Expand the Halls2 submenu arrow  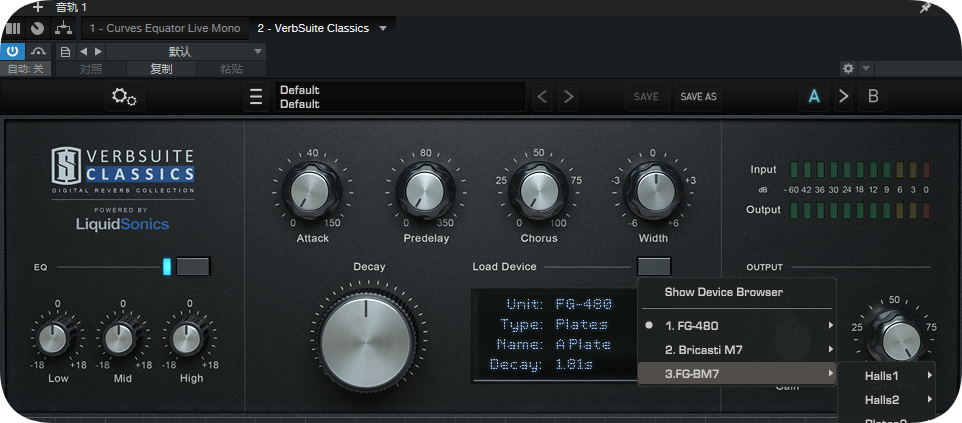929,399
